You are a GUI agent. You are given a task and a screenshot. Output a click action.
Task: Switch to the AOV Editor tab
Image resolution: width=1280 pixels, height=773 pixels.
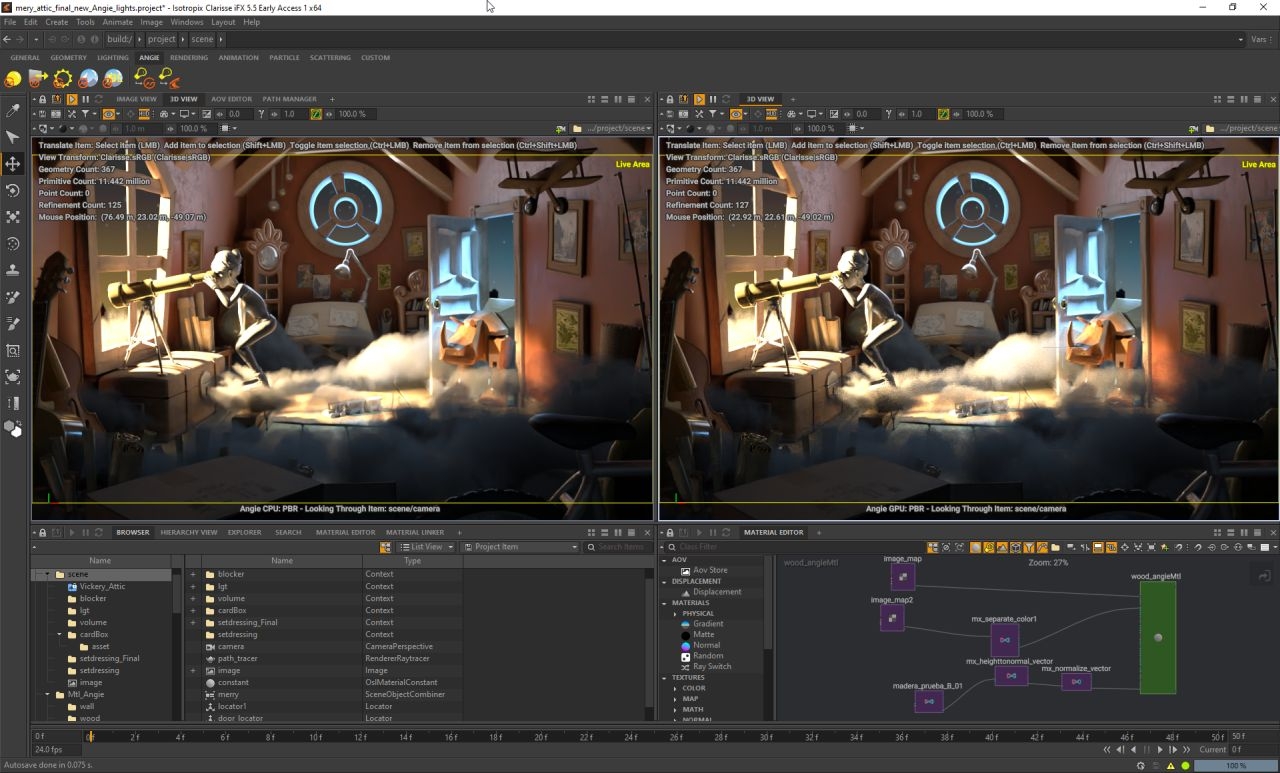(231, 99)
